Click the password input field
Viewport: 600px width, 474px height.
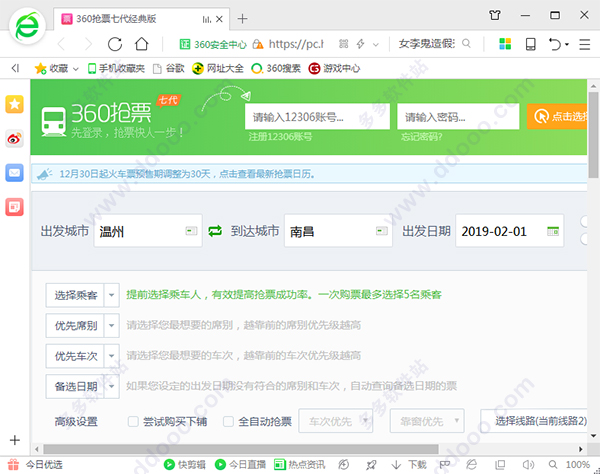pos(458,116)
